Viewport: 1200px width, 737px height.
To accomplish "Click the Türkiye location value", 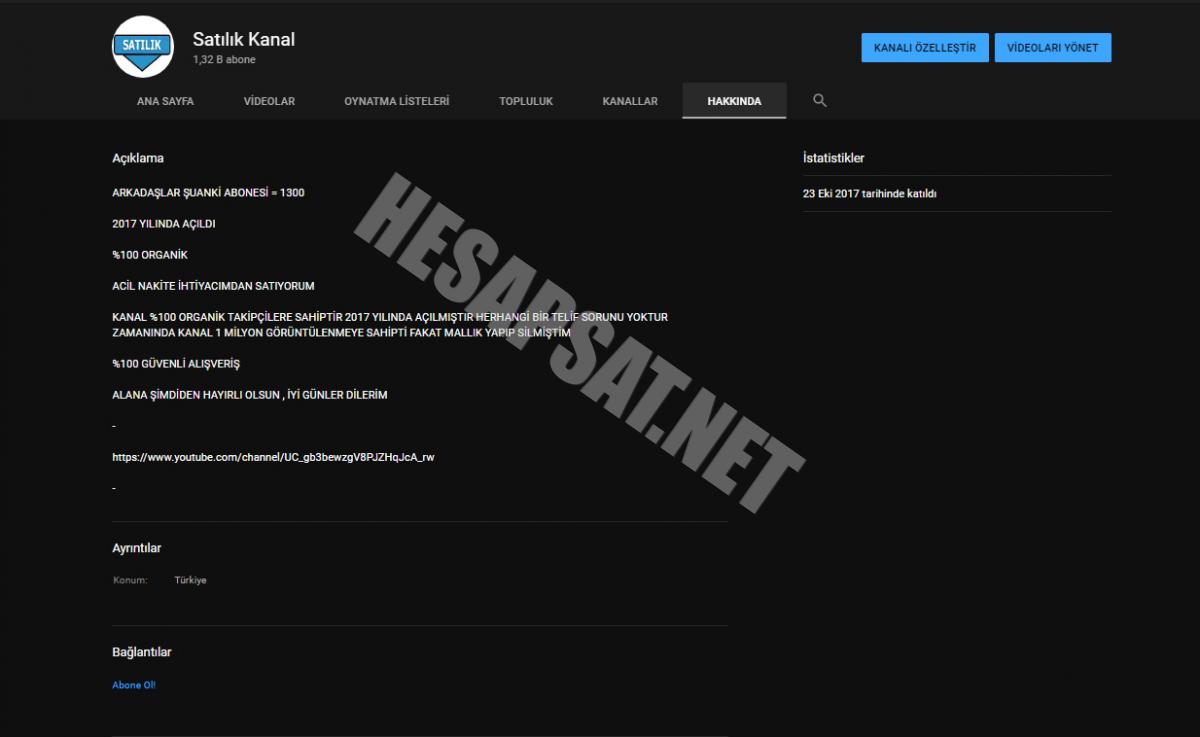I will click(x=190, y=580).
